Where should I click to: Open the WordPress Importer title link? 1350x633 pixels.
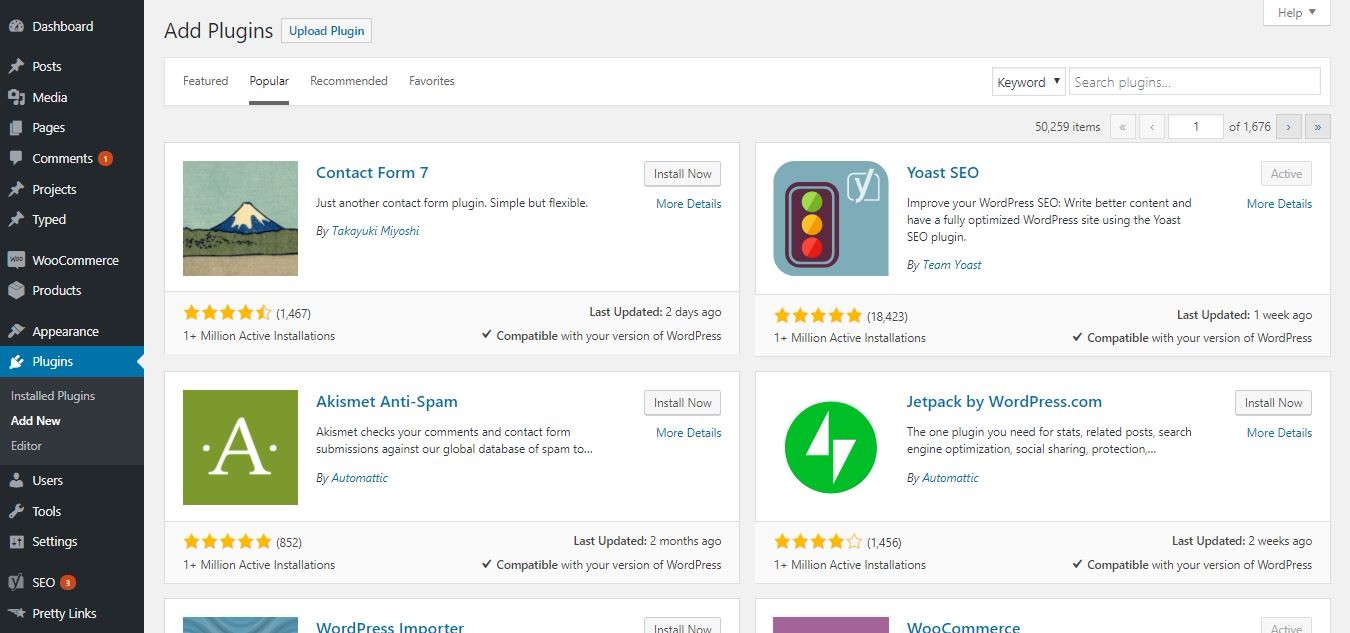390,627
